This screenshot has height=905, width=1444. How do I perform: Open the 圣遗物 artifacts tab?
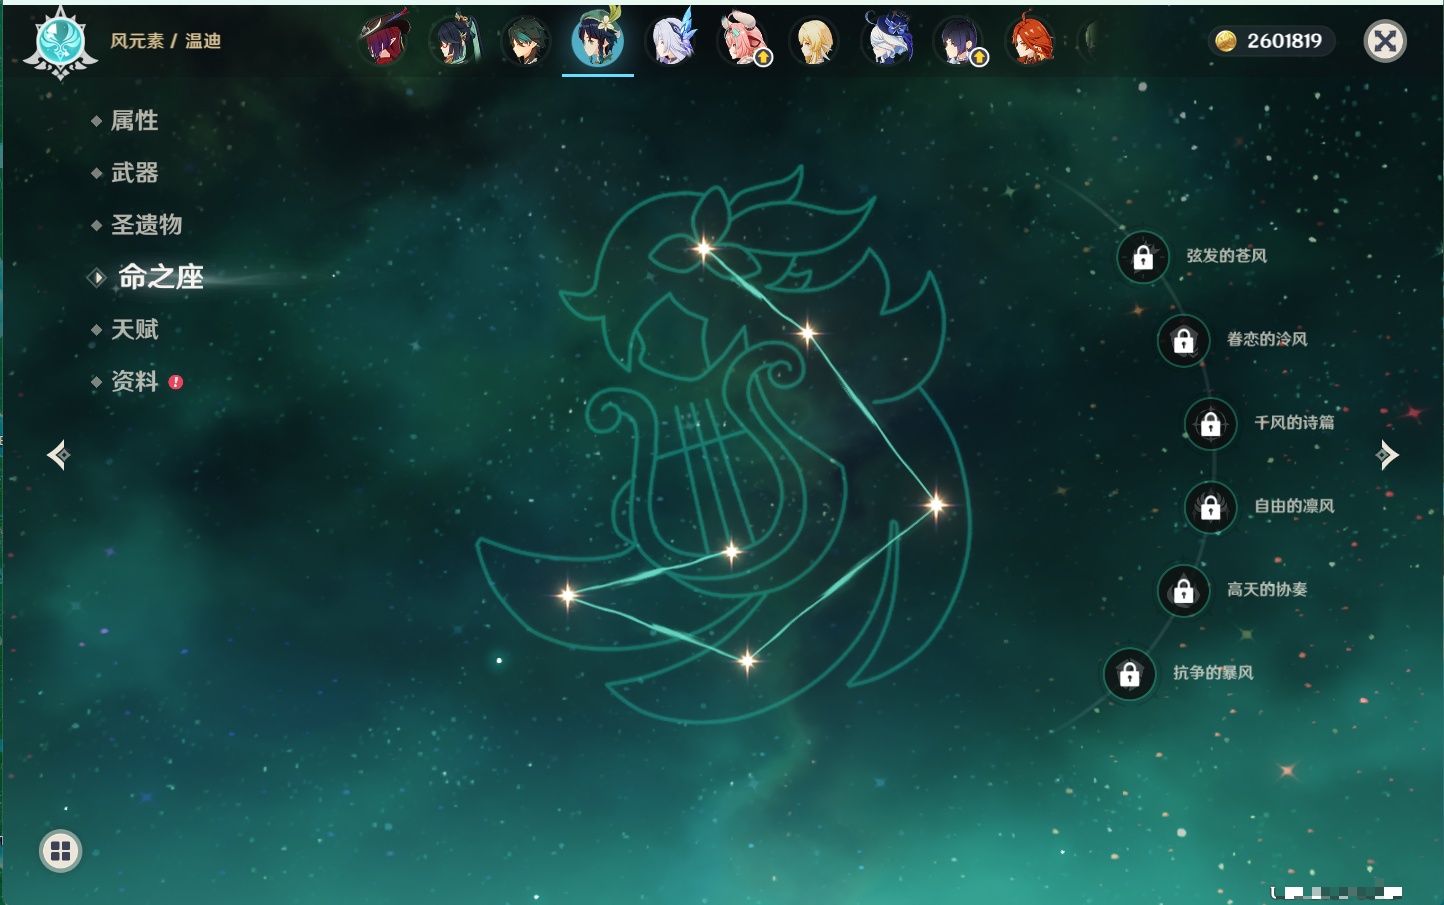tap(146, 225)
